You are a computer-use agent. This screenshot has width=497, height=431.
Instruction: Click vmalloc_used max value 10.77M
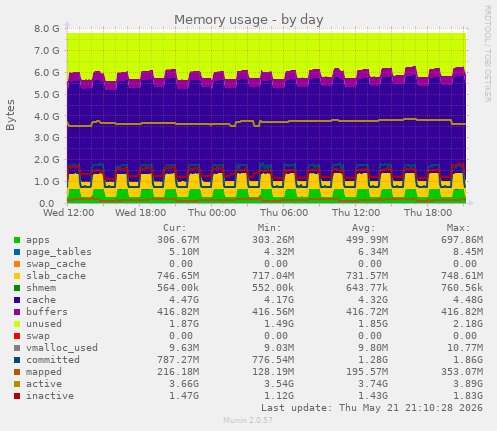click(465, 348)
